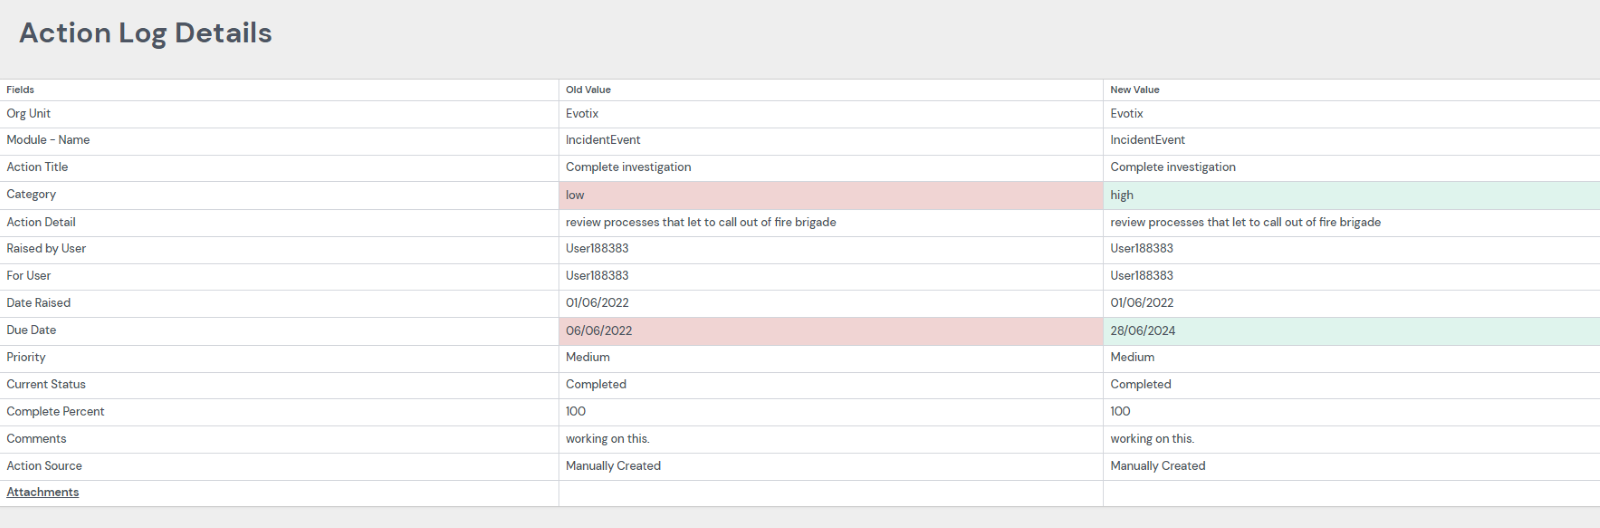Viewport: 1600px width, 528px height.
Task: Click the old Due Date 06/06/2022
Action: click(x=599, y=331)
